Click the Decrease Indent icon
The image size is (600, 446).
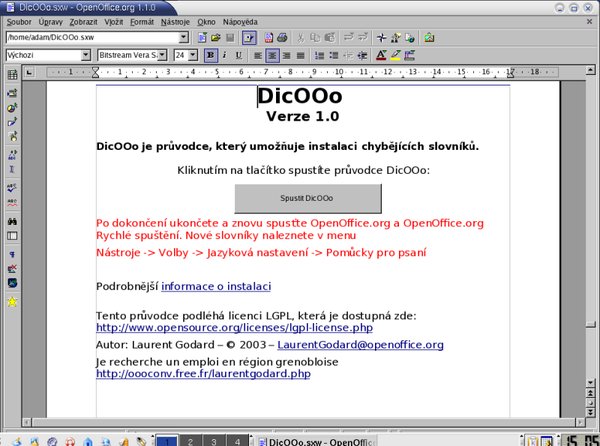[348, 55]
